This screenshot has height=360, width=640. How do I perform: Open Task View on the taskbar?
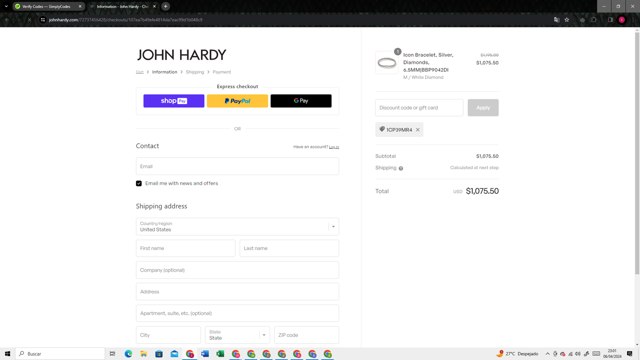[x=112, y=354]
